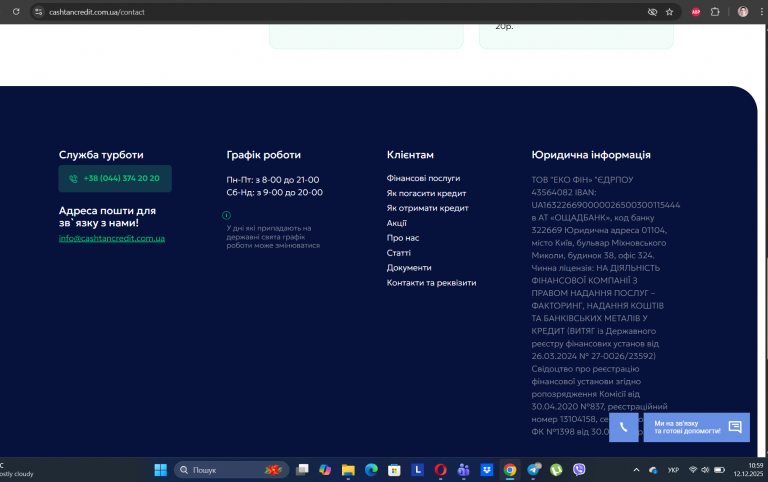This screenshot has width=768, height=482.
Task: Reload the page with the refresh icon
Action: 16,12
